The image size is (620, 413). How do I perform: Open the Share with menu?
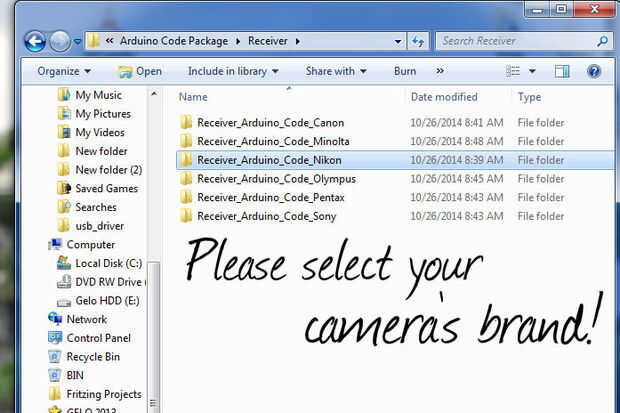pyautogui.click(x=336, y=72)
